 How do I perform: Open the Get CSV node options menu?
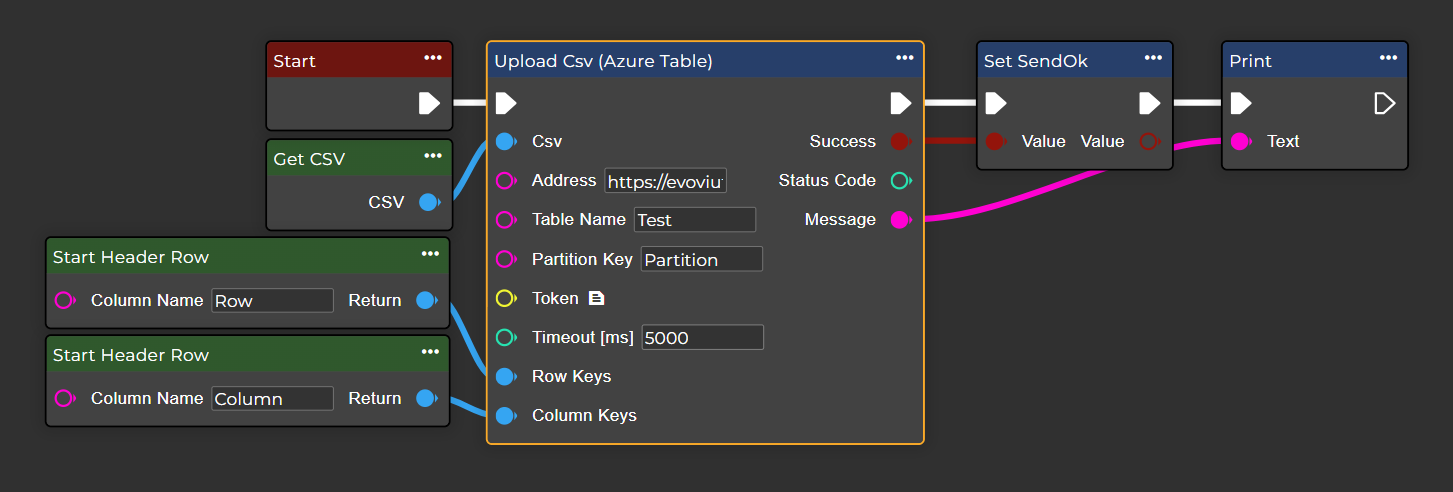(433, 156)
